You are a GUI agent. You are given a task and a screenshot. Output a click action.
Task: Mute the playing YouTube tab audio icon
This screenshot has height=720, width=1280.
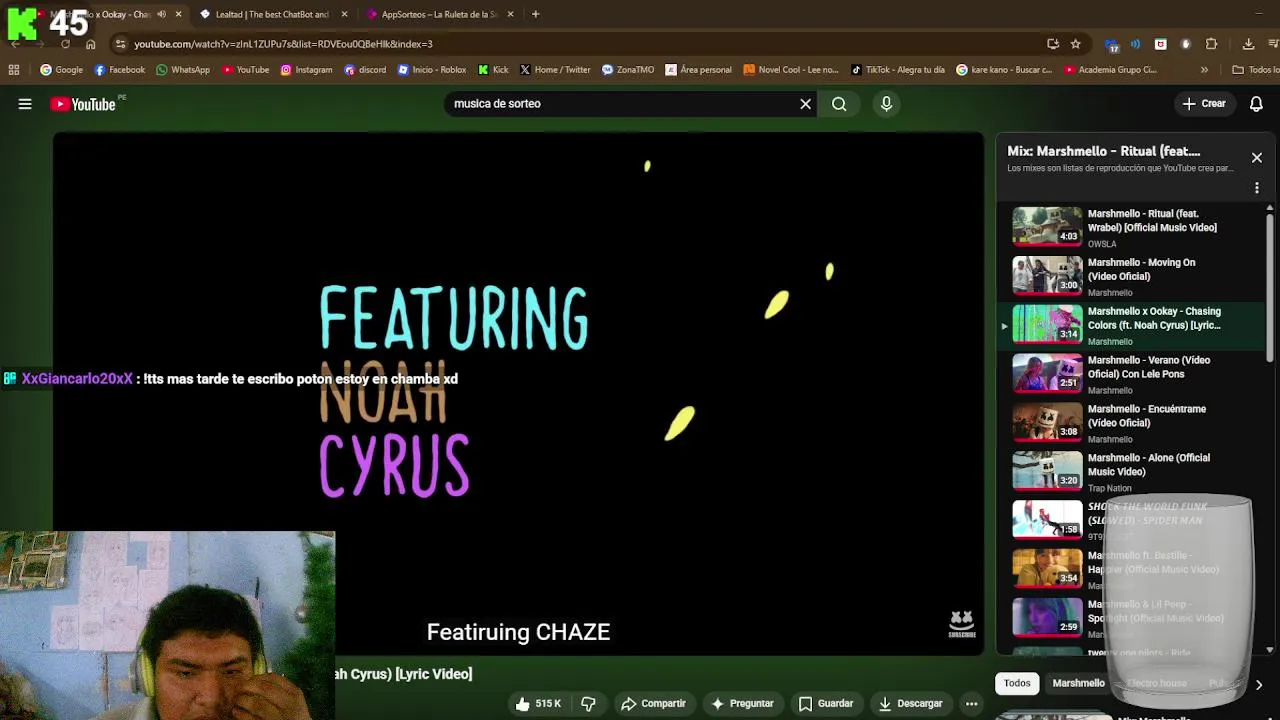[x=161, y=14]
